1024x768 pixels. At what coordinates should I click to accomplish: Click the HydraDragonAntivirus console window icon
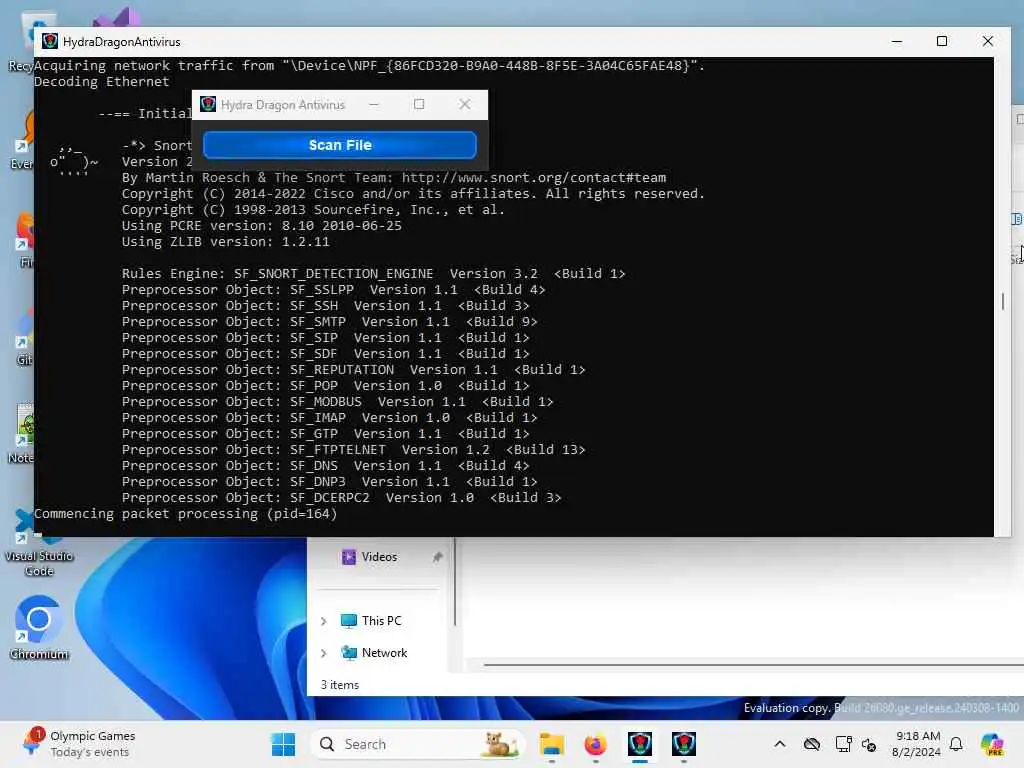[x=50, y=41]
